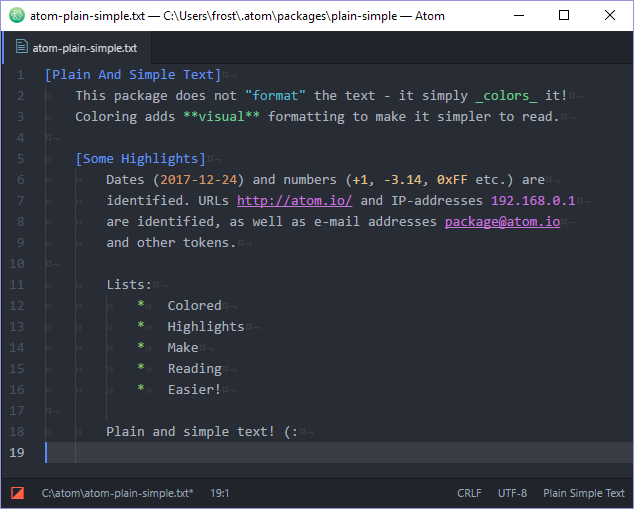Click the words 'e-mail addresses' on line 8
The image size is (634, 509).
pos(375,222)
